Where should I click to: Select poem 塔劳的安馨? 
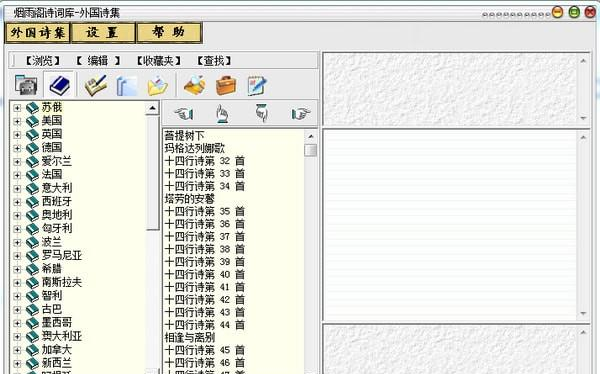point(190,199)
